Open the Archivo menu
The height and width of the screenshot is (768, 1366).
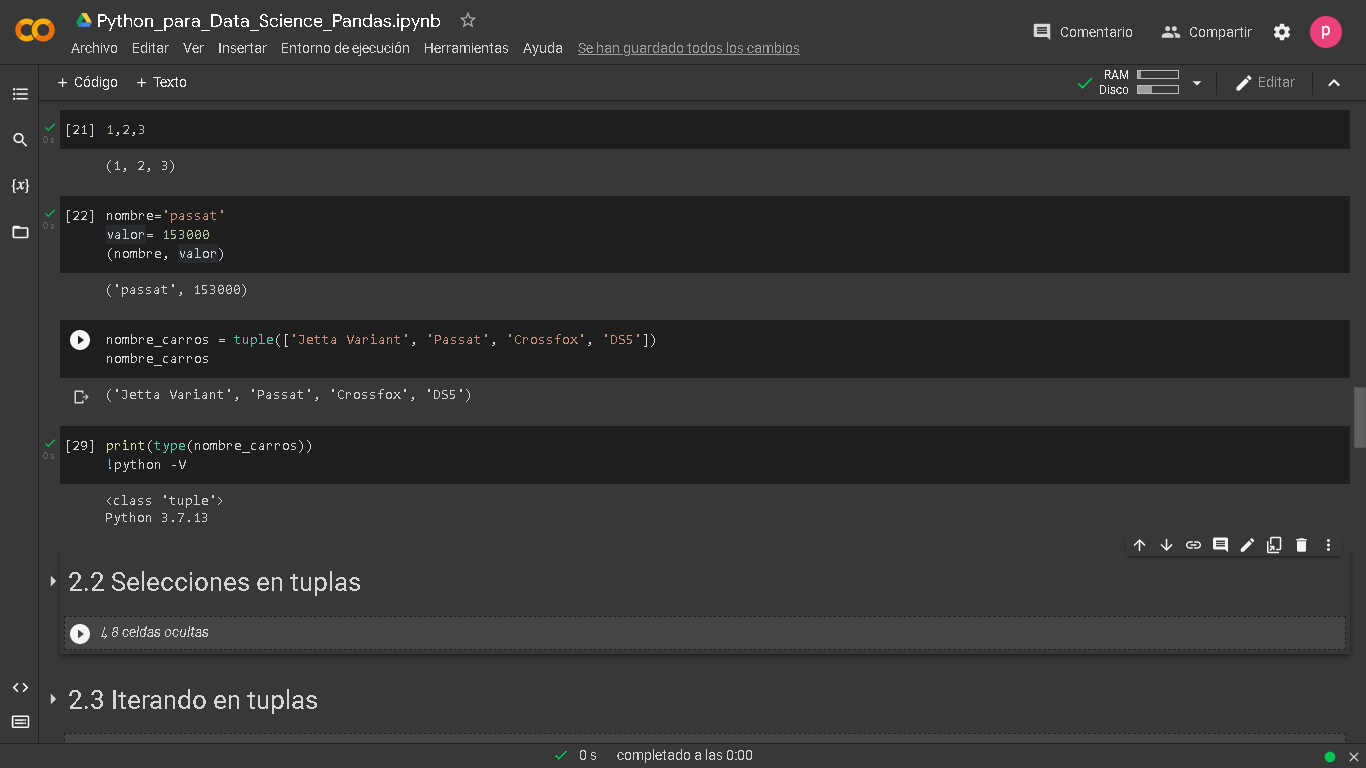[x=94, y=48]
